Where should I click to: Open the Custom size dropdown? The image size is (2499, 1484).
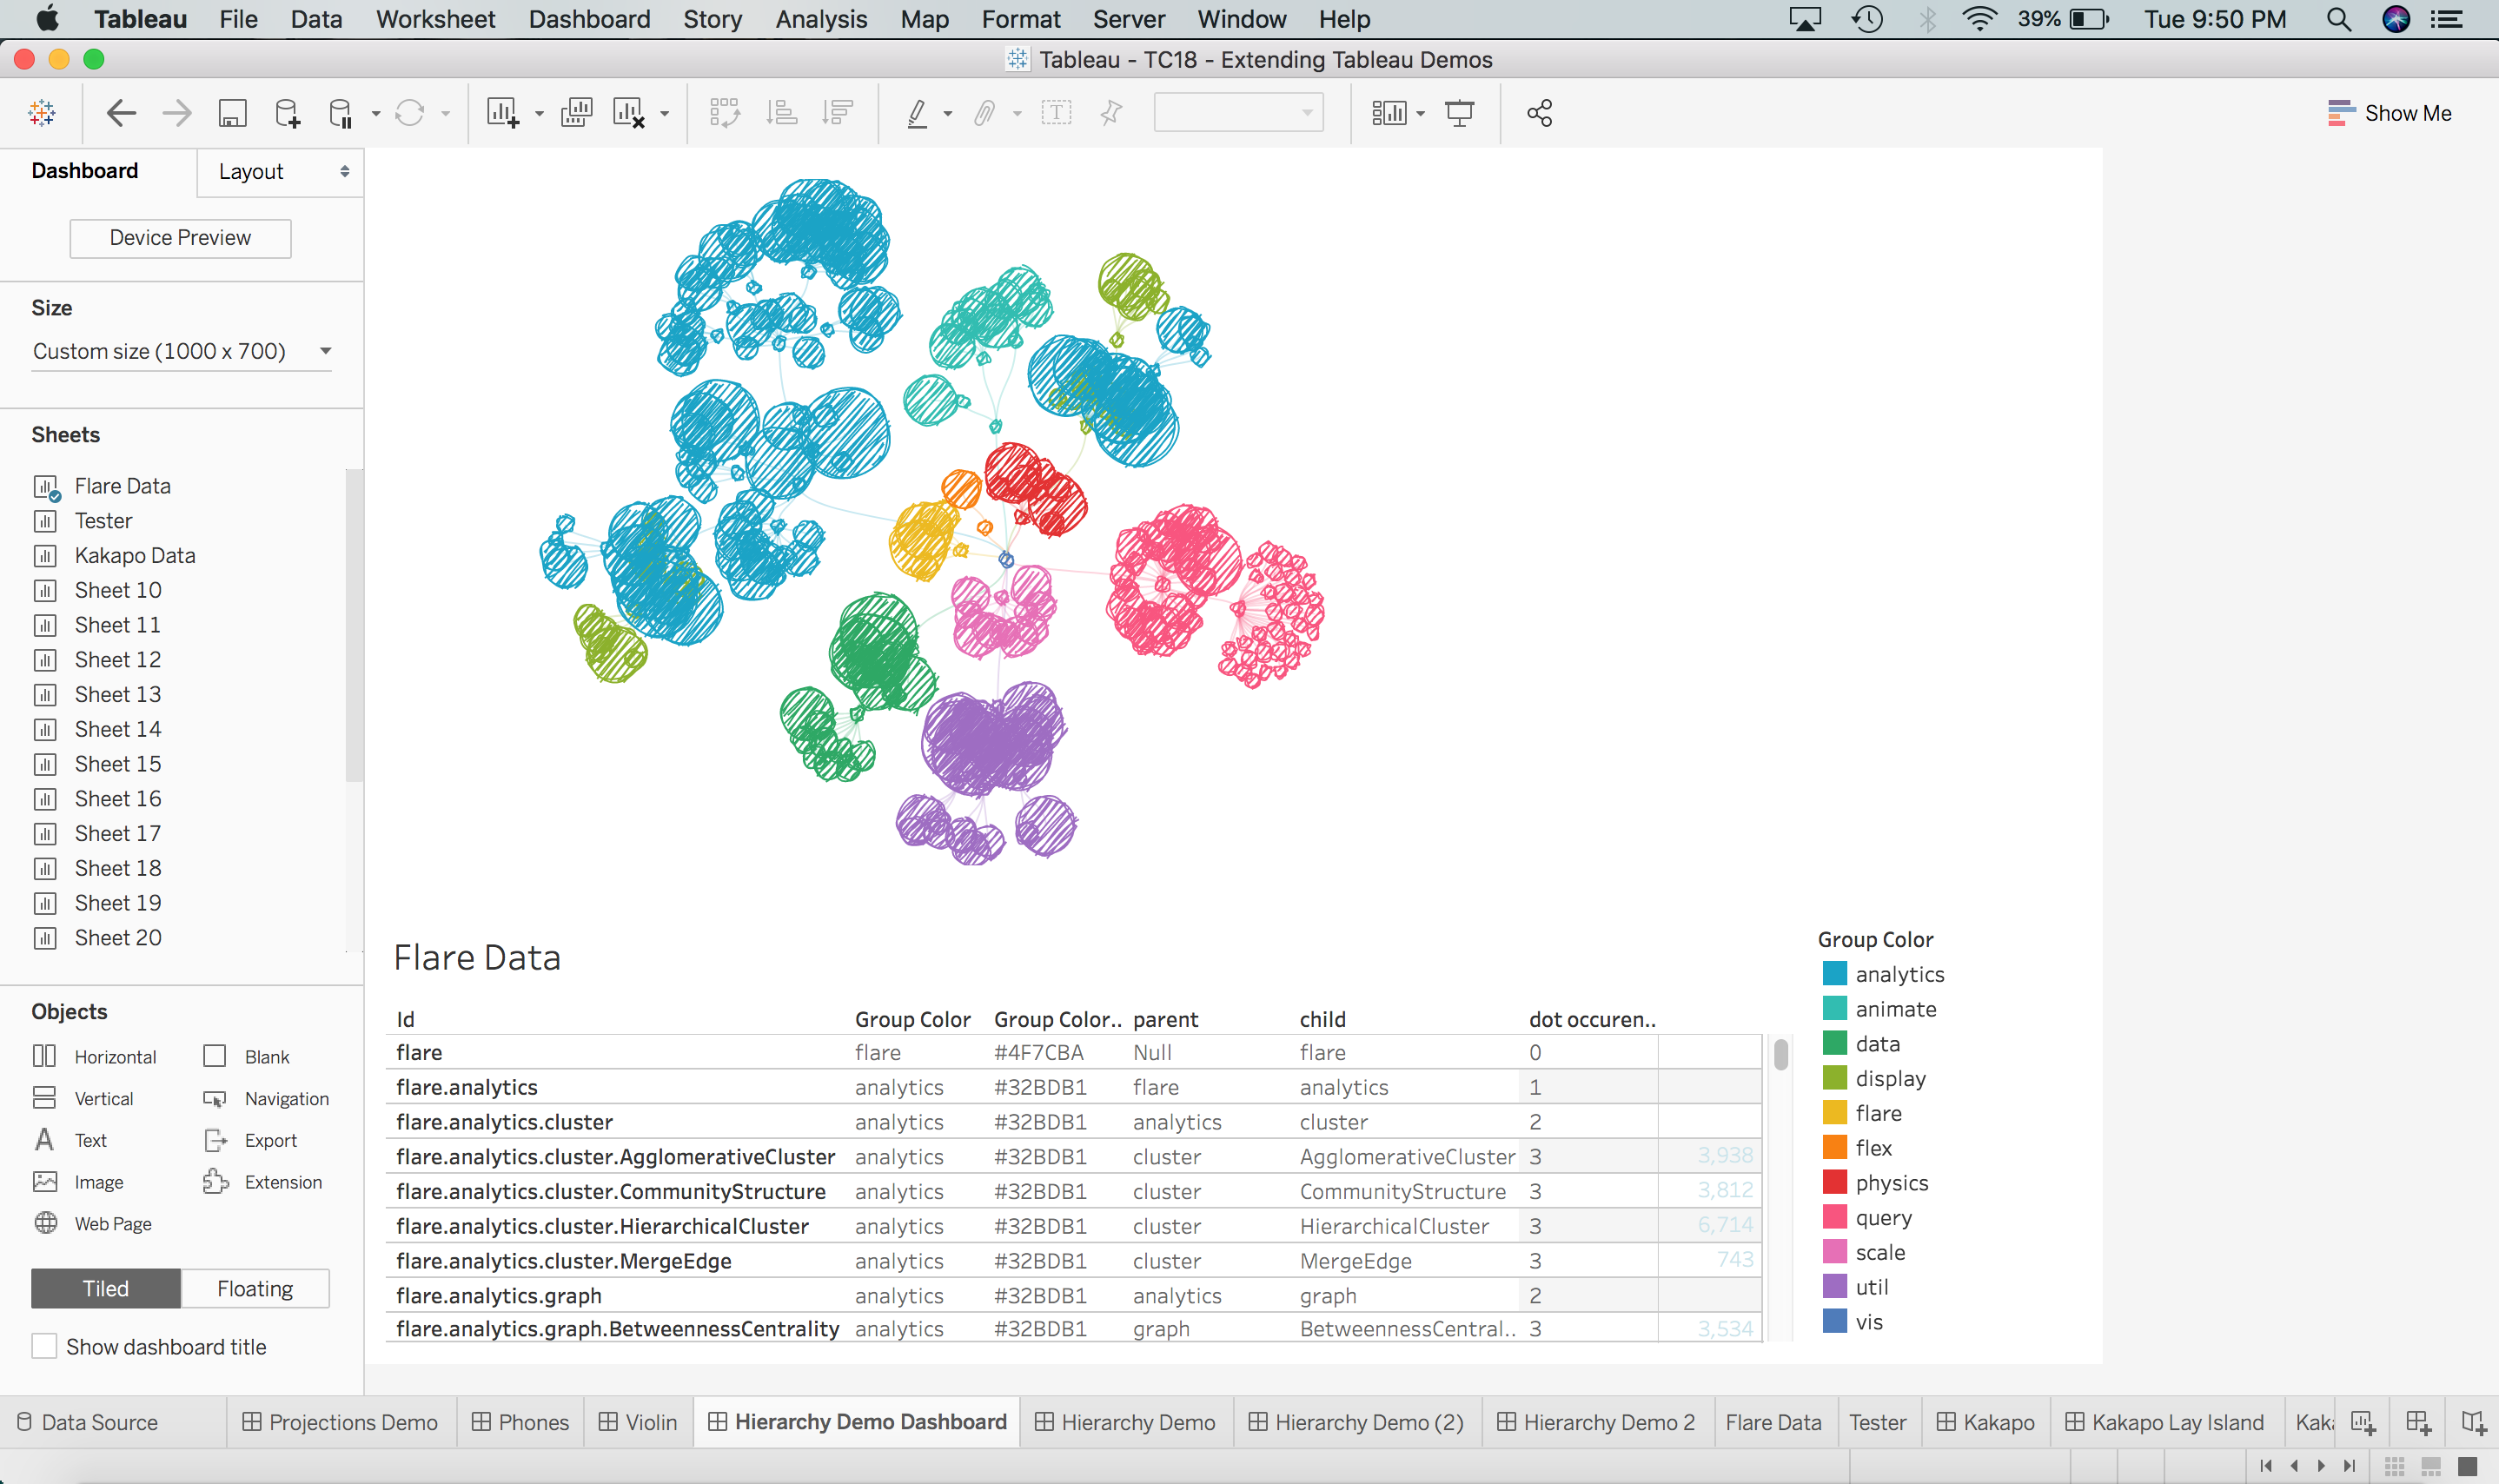click(x=181, y=351)
